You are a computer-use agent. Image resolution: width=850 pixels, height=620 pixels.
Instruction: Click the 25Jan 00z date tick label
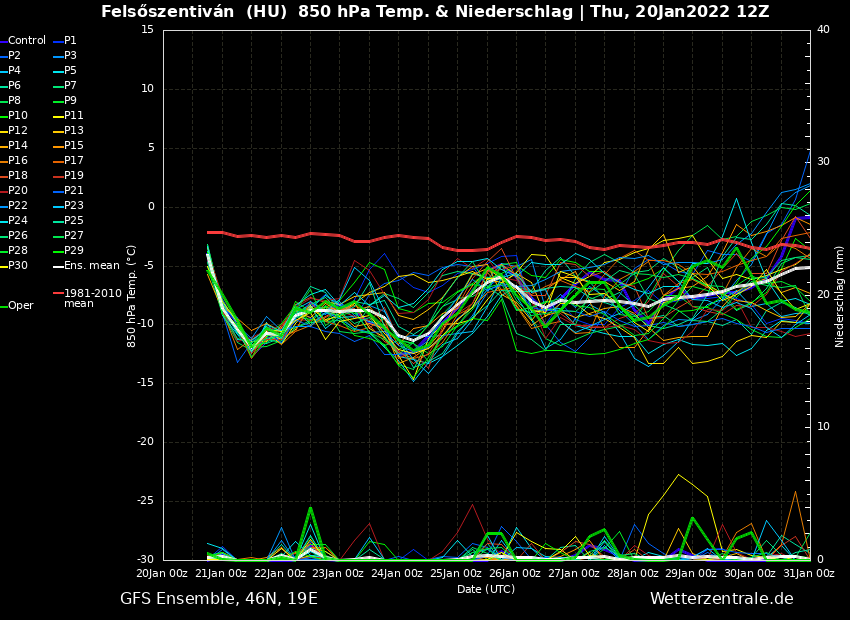(456, 573)
